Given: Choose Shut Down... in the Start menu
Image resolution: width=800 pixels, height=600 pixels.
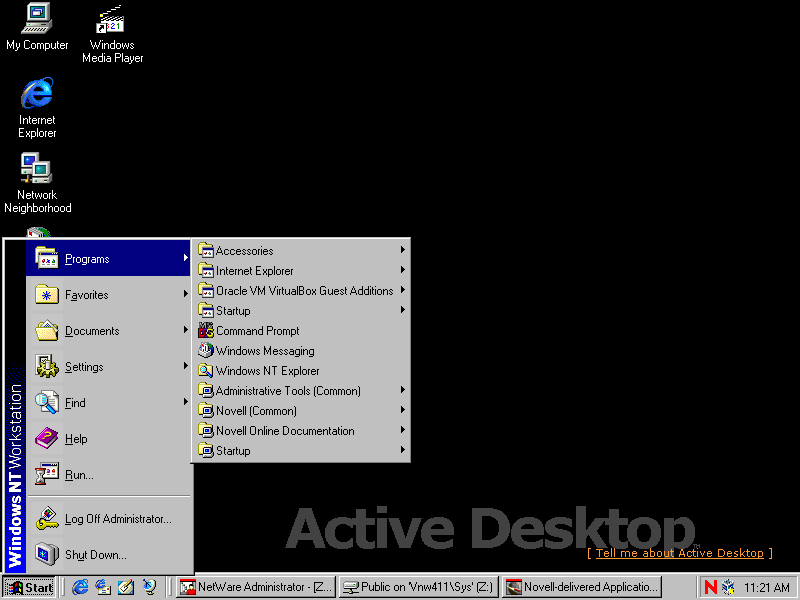Looking at the screenshot, I should coord(109,555).
